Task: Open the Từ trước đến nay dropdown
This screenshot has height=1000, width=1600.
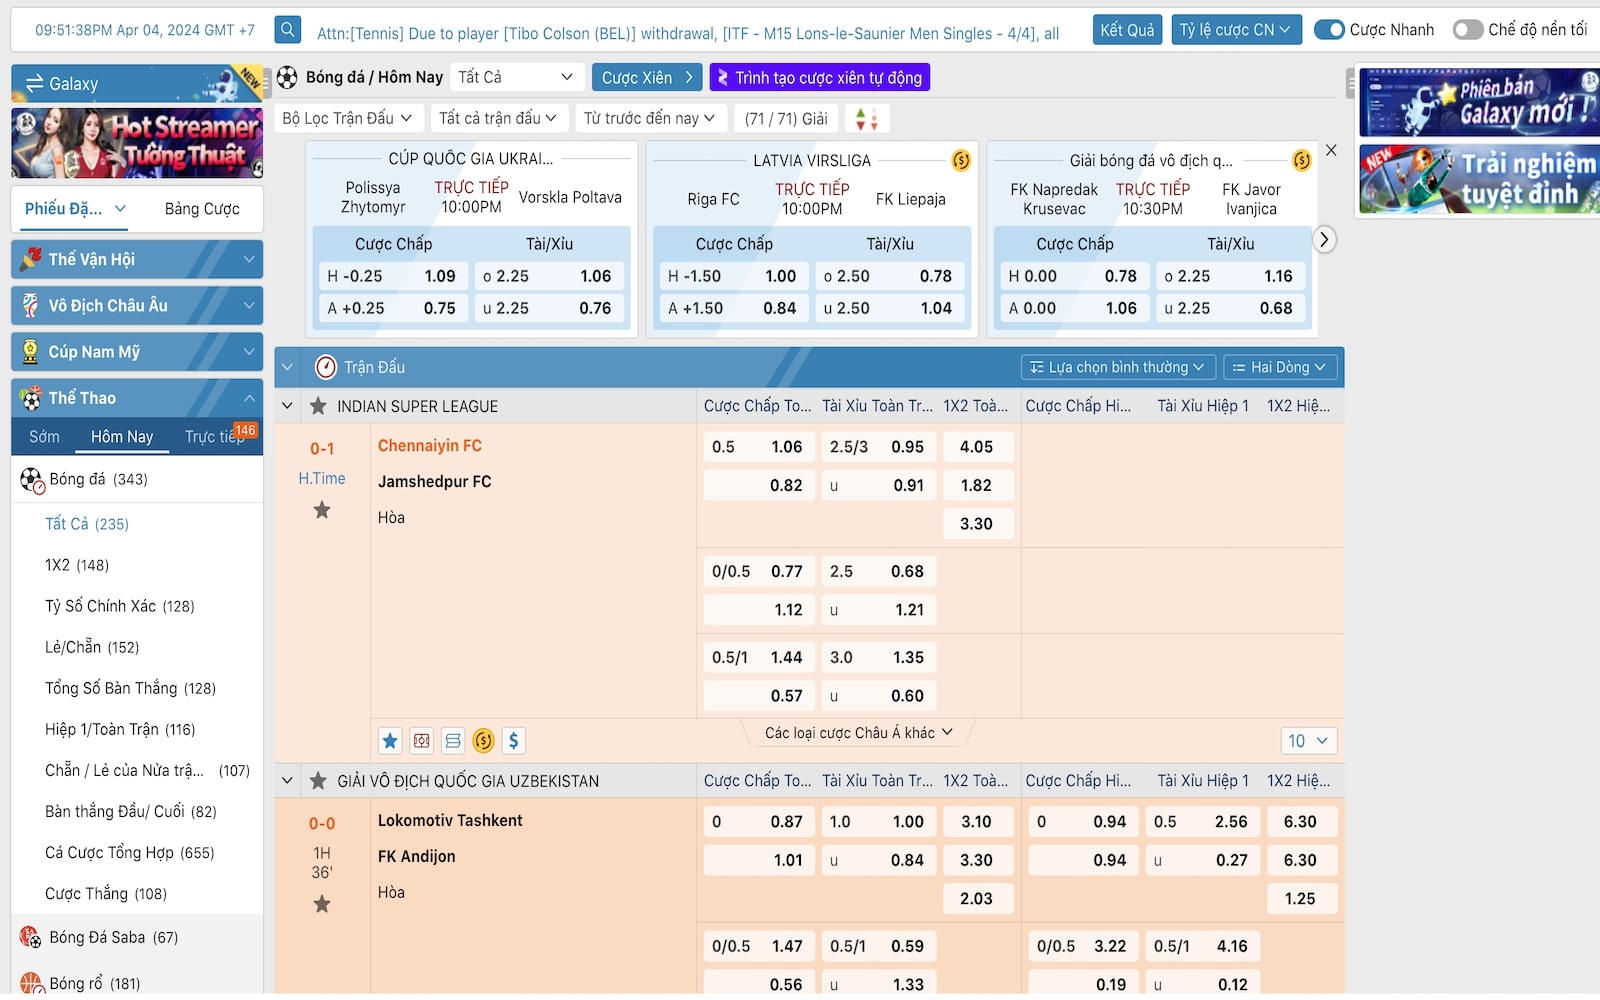Action: click(650, 118)
